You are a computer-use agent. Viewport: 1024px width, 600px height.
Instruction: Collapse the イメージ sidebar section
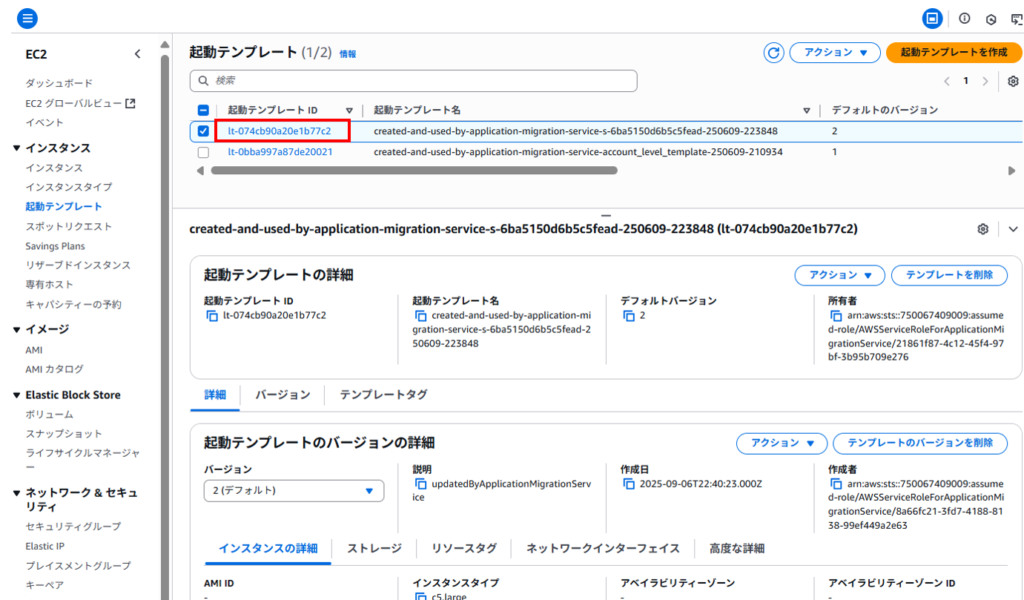click(16, 330)
